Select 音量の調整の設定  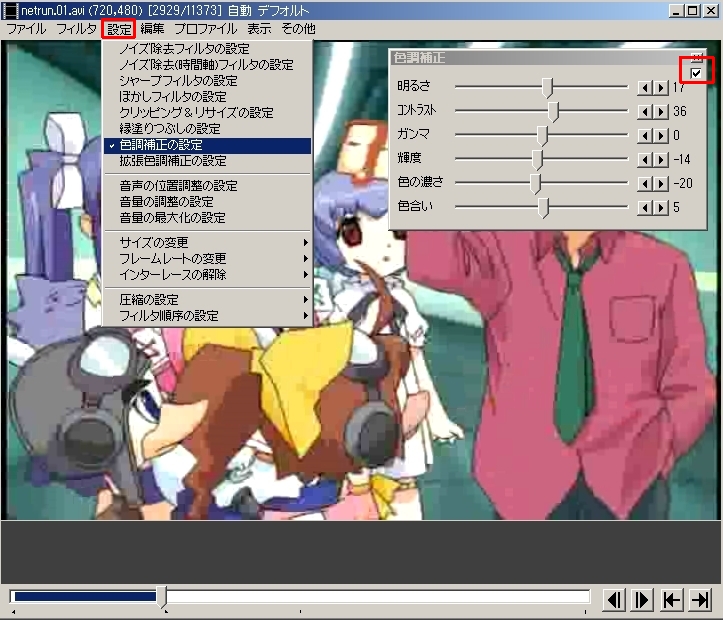click(x=207, y=202)
